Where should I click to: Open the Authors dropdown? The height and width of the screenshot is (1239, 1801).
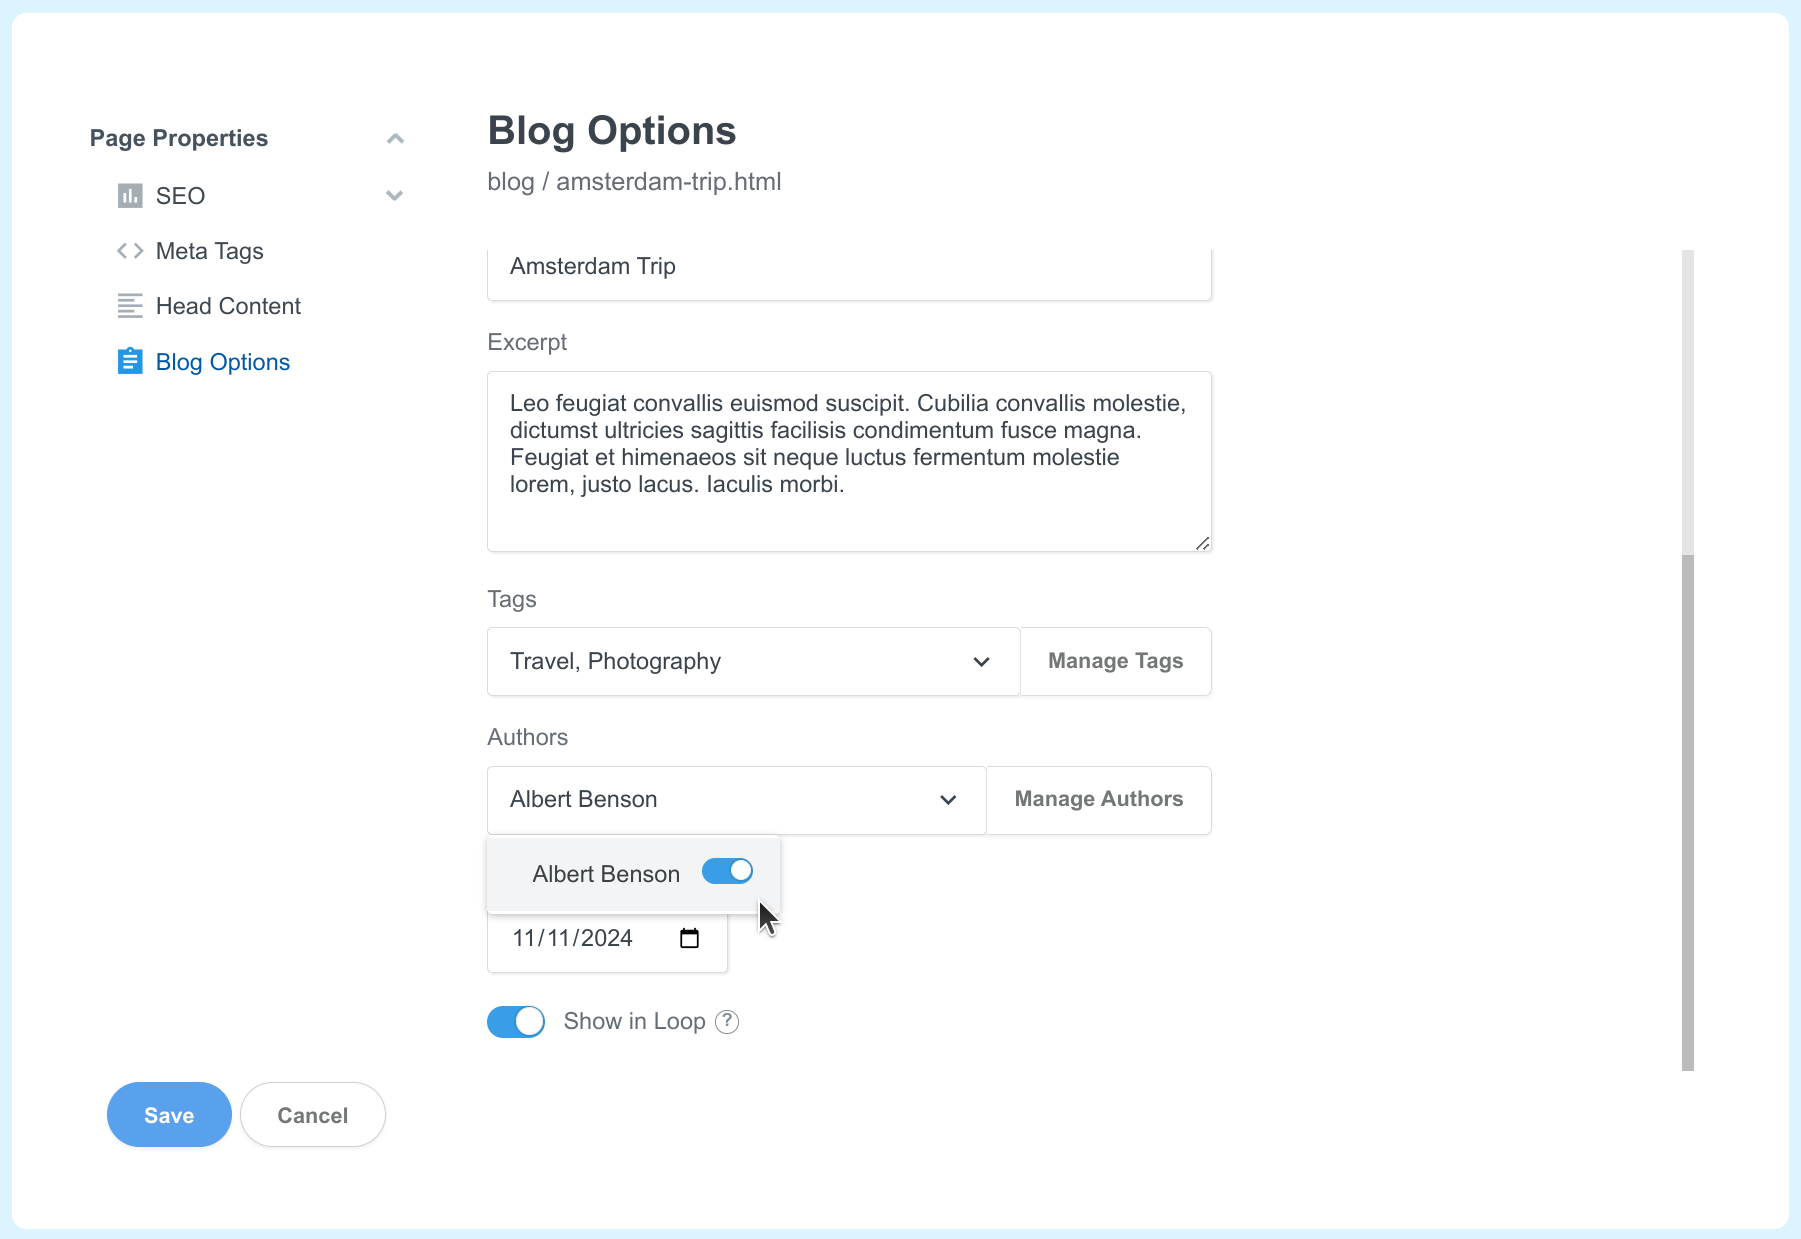(946, 800)
